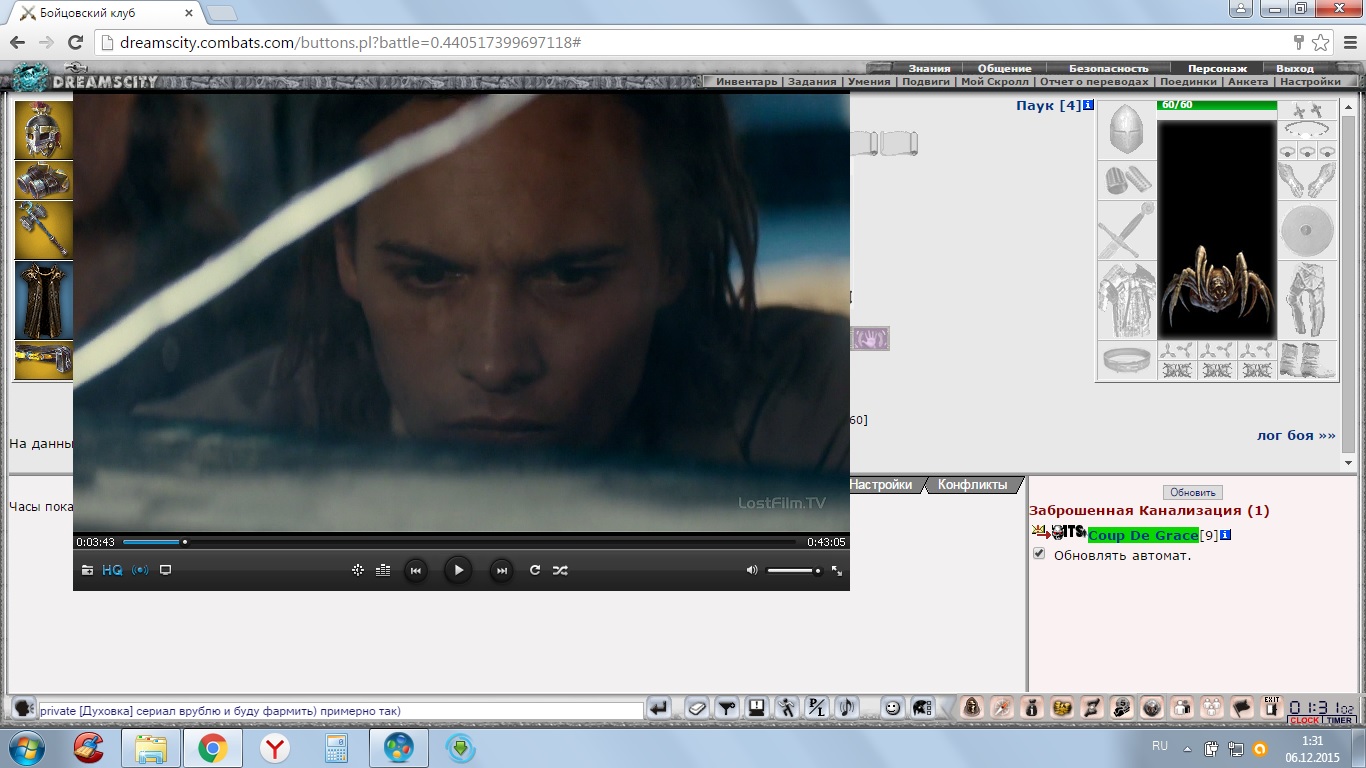Select the empty earrings slot

tap(1307, 111)
